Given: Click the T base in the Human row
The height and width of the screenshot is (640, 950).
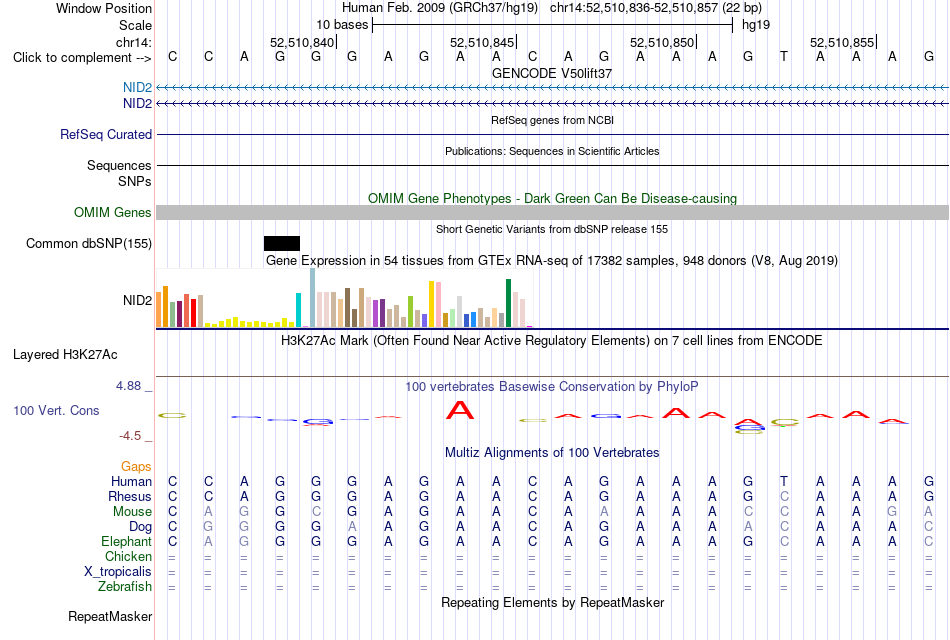Looking at the screenshot, I should coord(784,481).
